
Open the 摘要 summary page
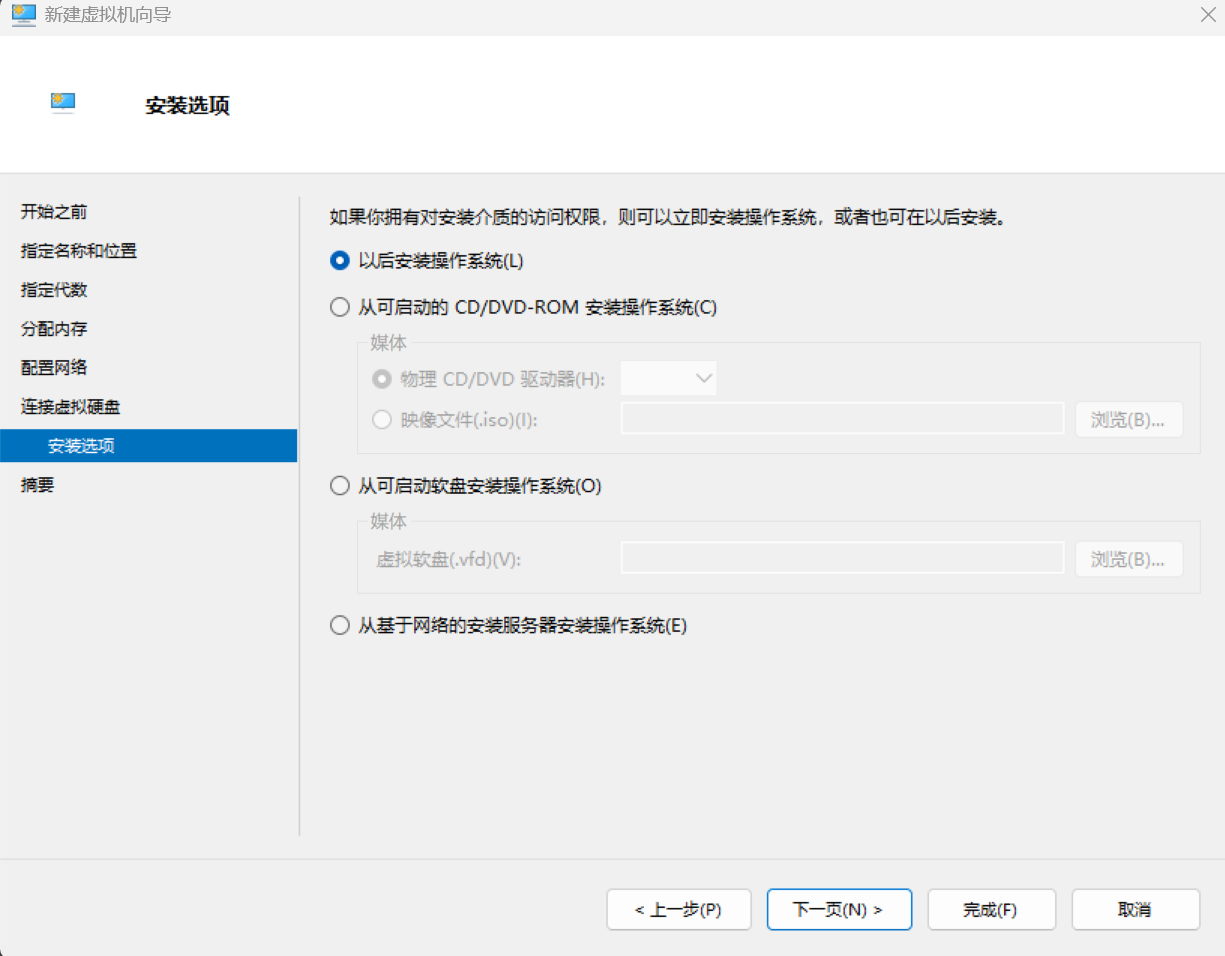pyautogui.click(x=38, y=485)
